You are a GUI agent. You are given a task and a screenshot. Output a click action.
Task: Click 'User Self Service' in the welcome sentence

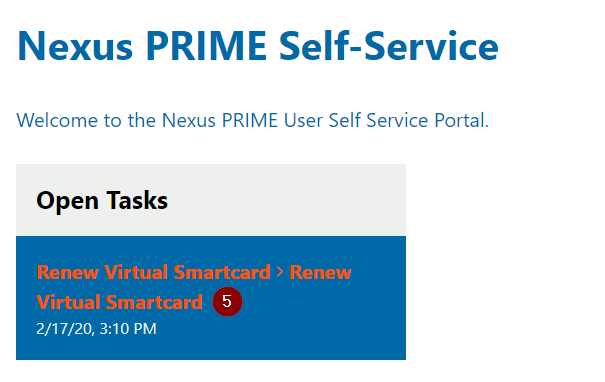point(356,120)
